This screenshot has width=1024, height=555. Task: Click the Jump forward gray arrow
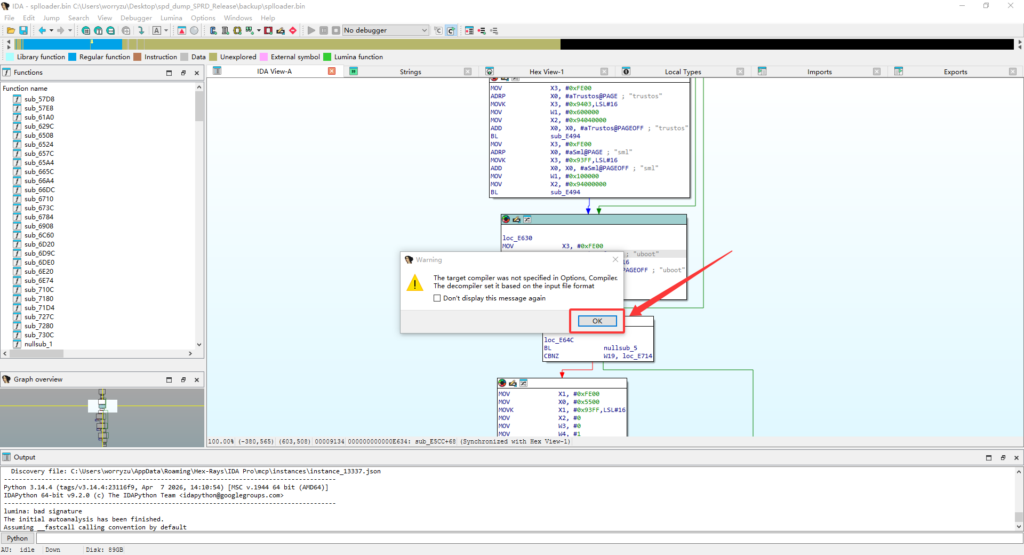(x=61, y=31)
